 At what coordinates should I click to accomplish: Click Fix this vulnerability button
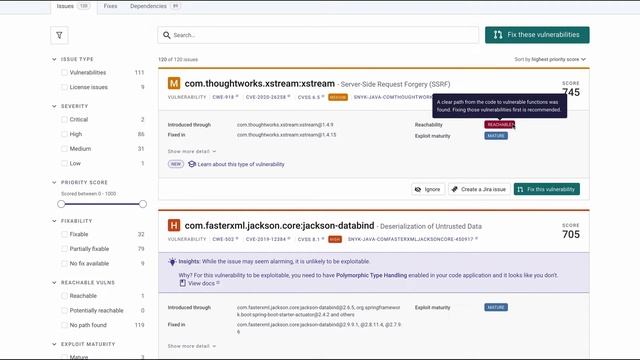pyautogui.click(x=547, y=189)
